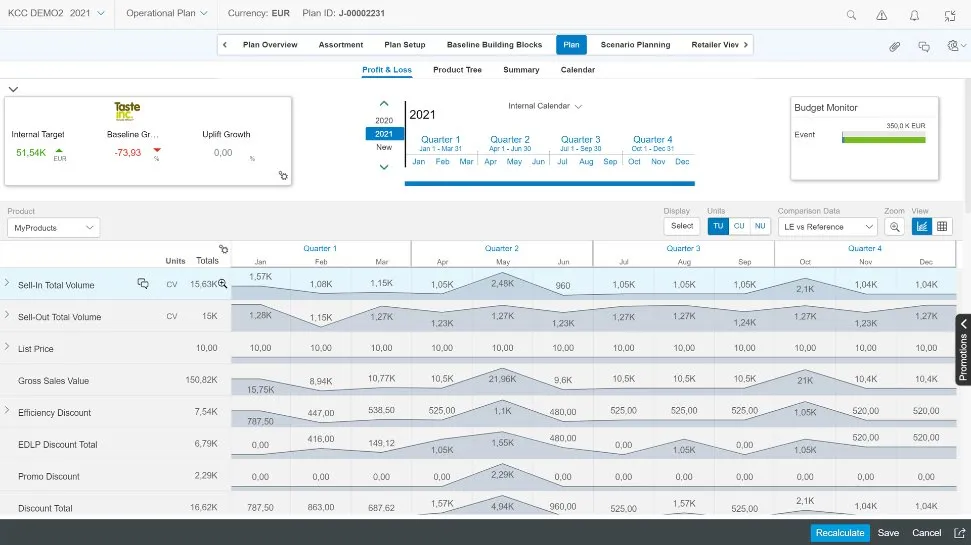
Task: Select the NU units toggle
Action: pyautogui.click(x=760, y=226)
